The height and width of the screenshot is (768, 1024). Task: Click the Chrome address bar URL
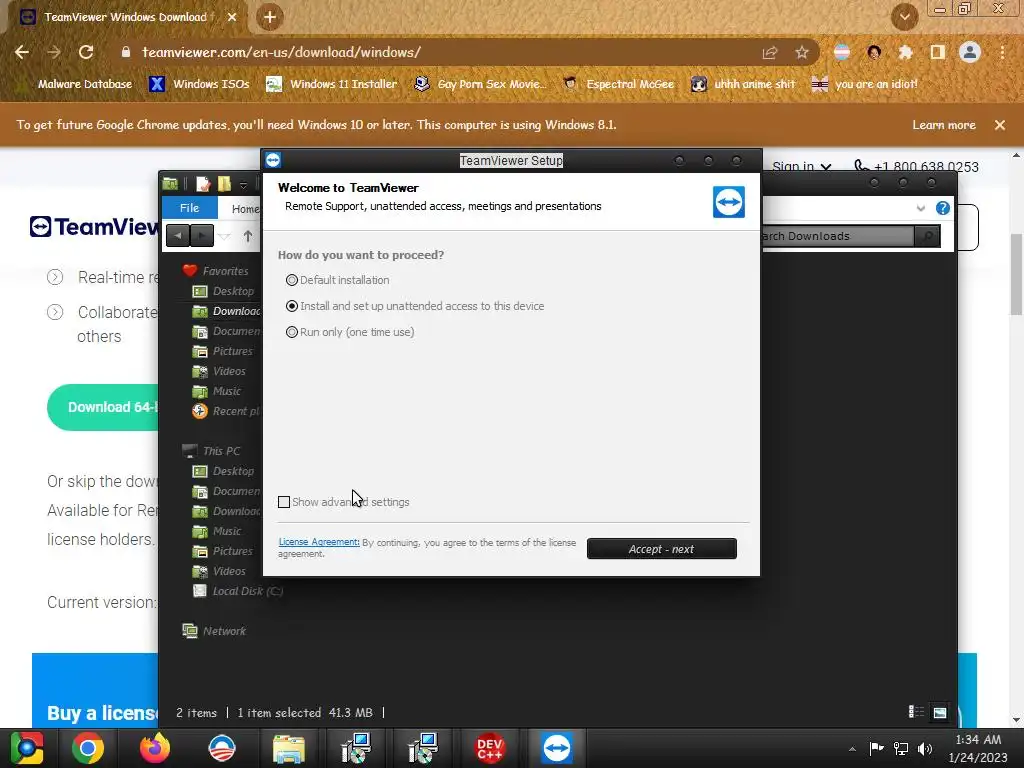tap(281, 52)
